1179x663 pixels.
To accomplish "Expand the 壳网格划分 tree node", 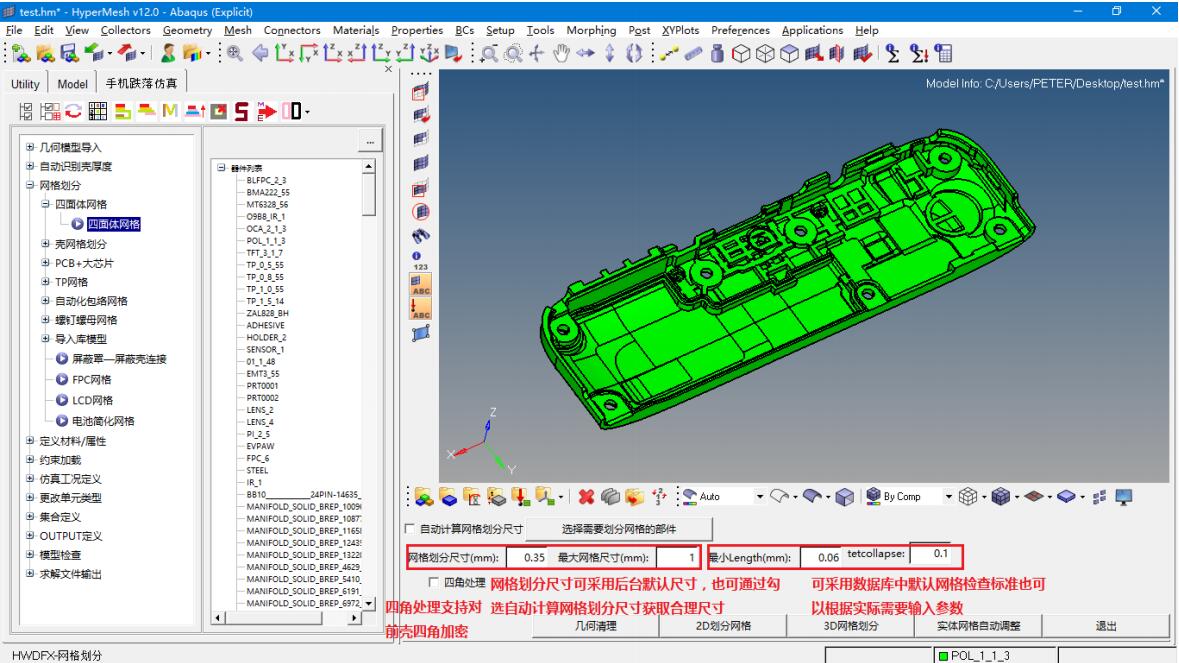I will point(45,244).
